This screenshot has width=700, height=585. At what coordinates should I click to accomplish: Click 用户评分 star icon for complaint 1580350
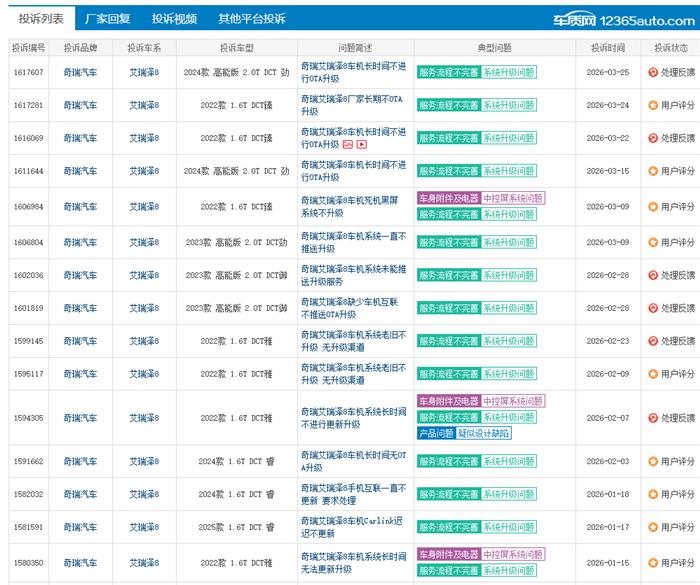pyautogui.click(x=653, y=563)
